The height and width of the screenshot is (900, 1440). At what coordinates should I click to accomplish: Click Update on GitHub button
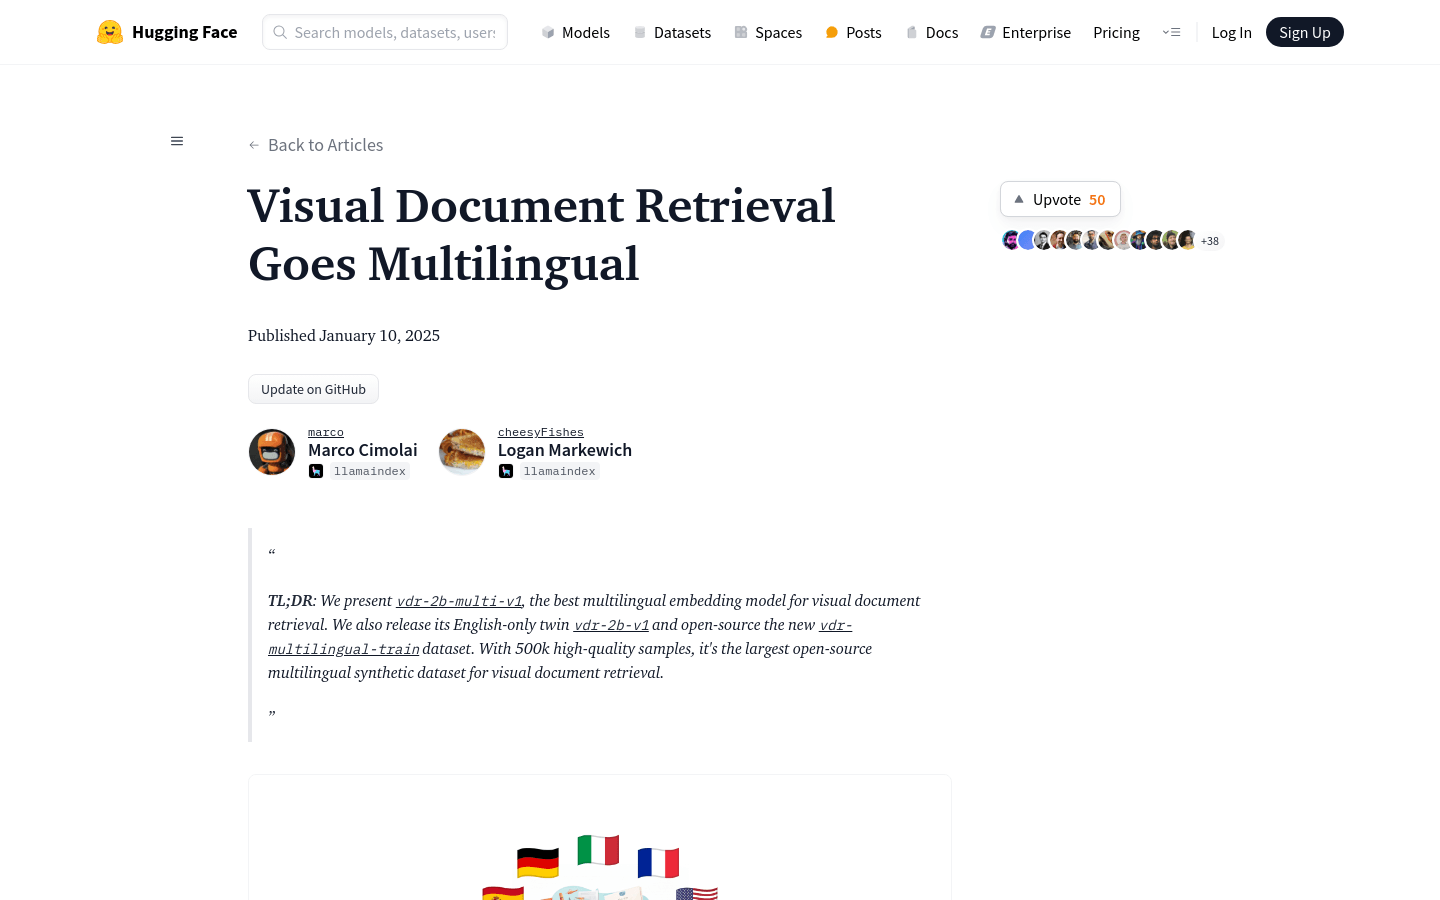click(313, 389)
